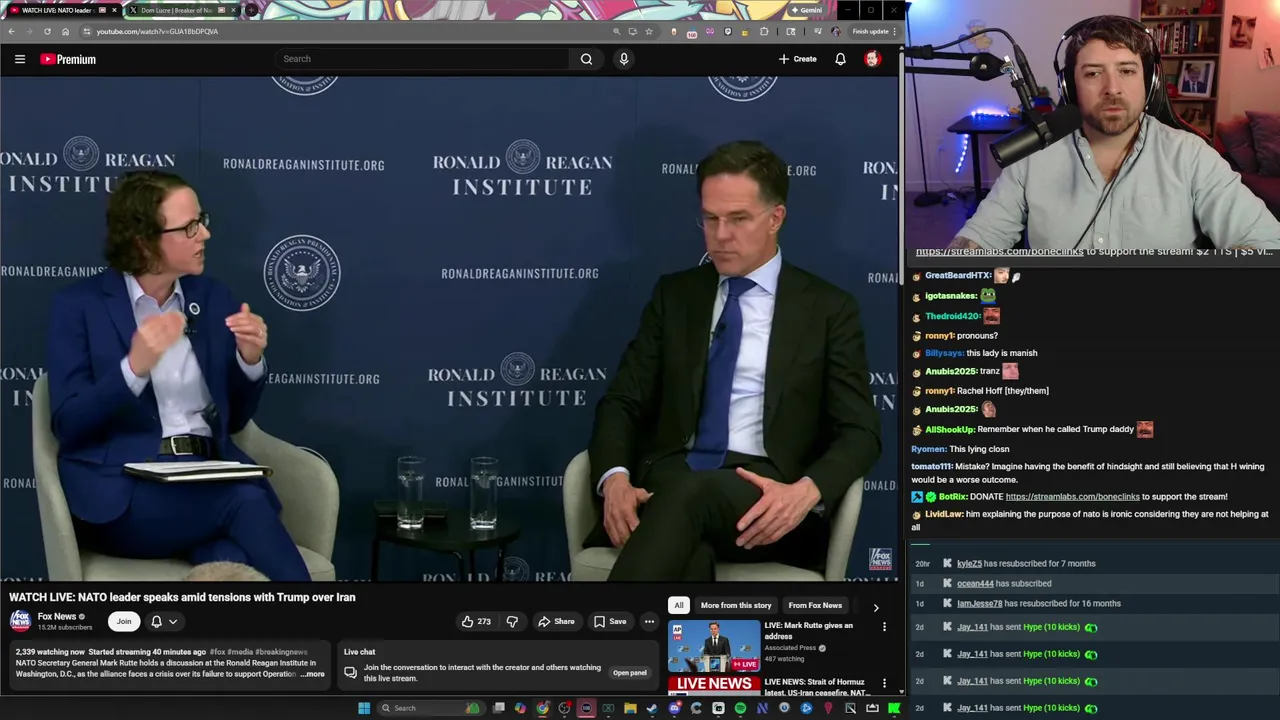
Task: Open more actions ellipsis under video
Action: pos(649,622)
